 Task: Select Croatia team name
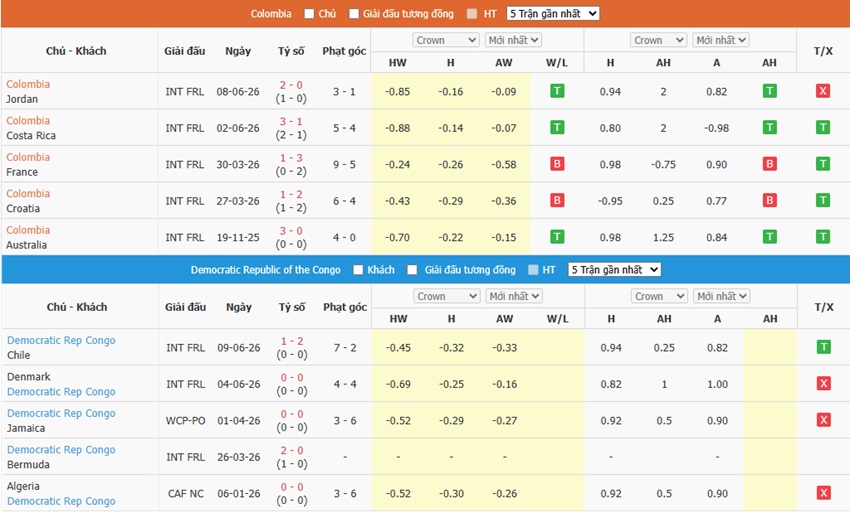23,208
